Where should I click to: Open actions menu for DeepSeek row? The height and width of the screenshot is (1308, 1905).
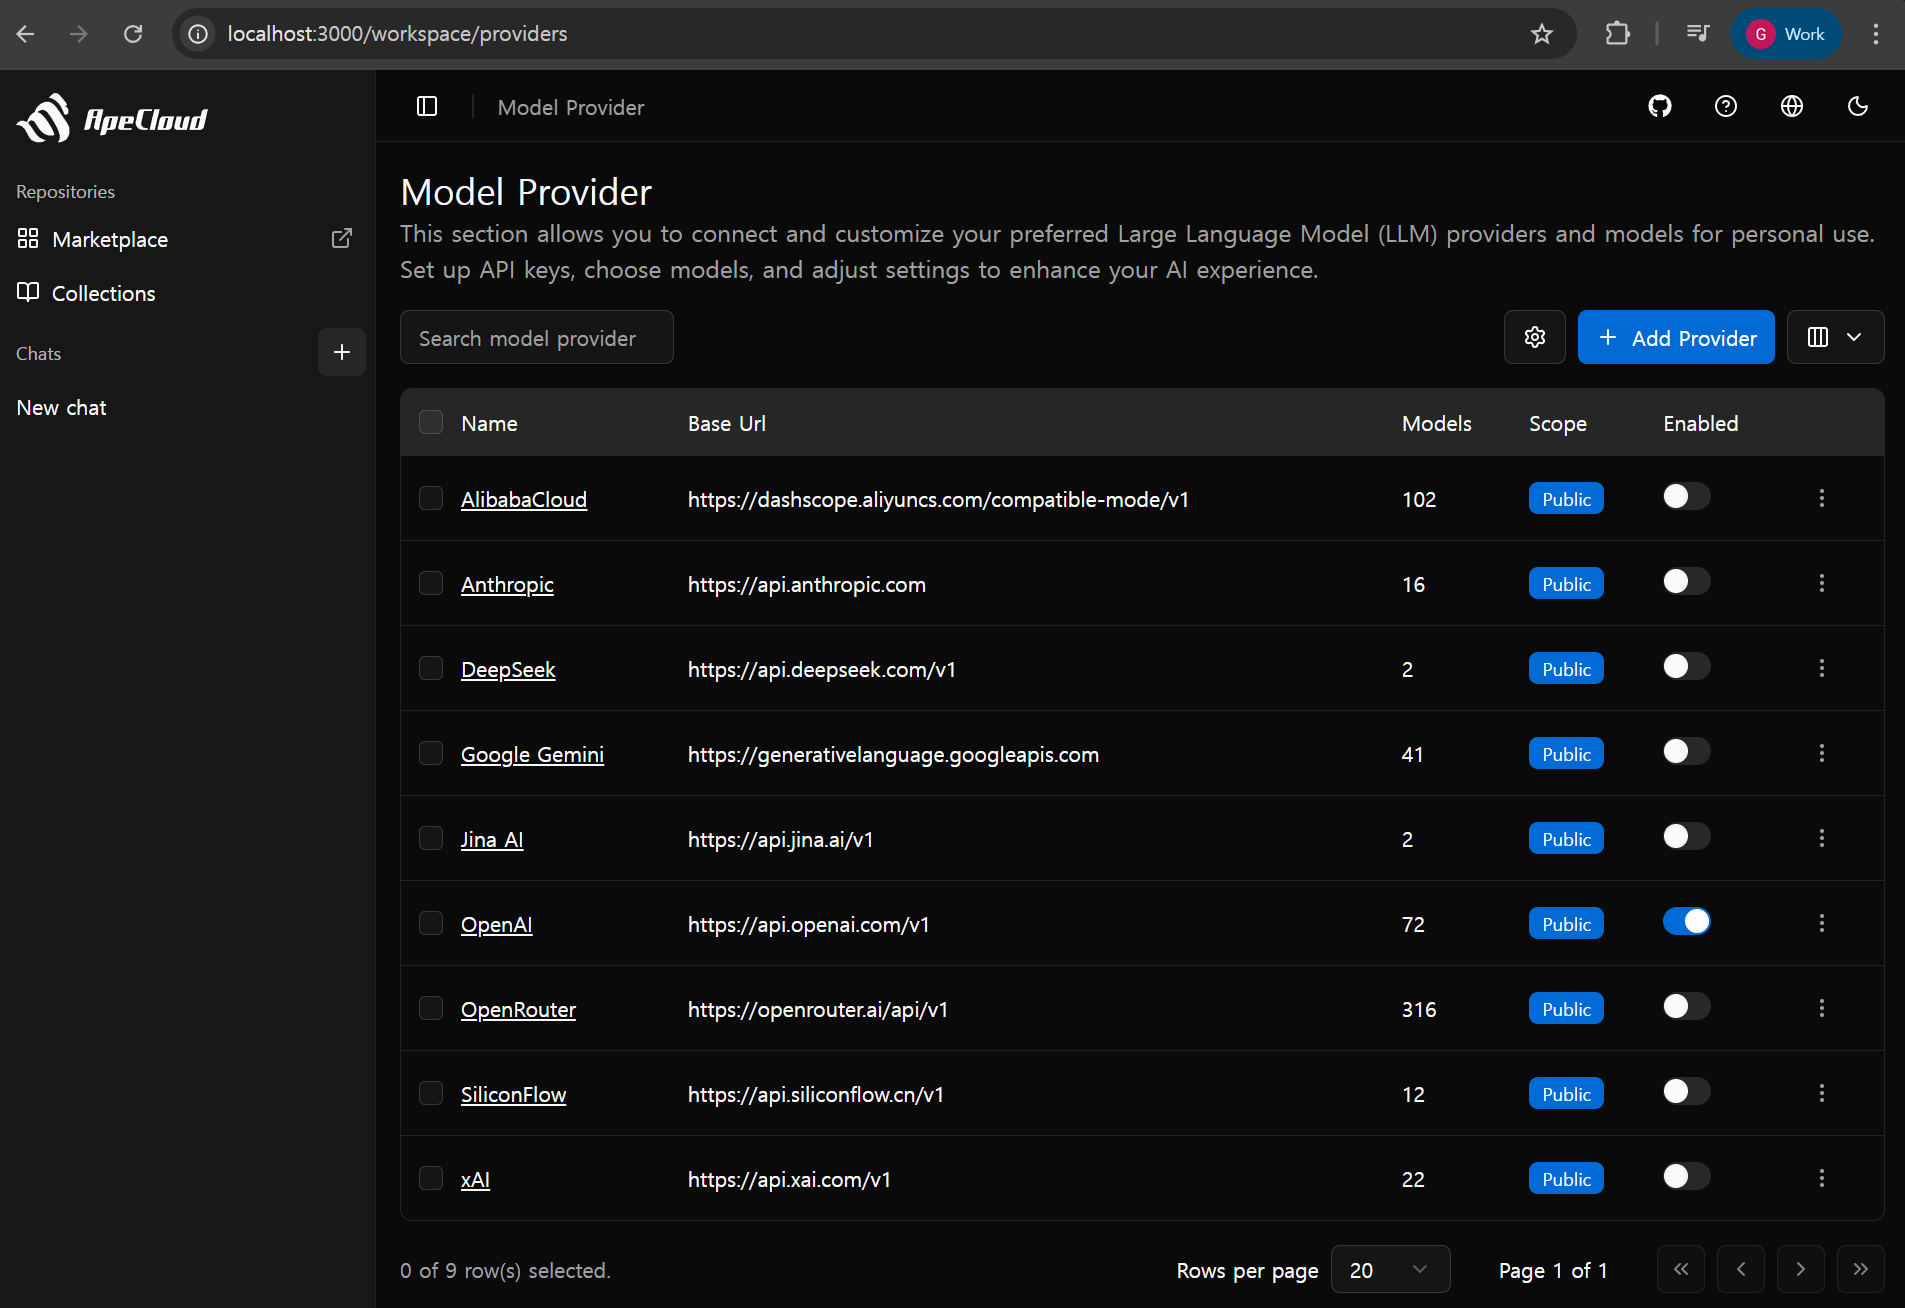point(1822,668)
